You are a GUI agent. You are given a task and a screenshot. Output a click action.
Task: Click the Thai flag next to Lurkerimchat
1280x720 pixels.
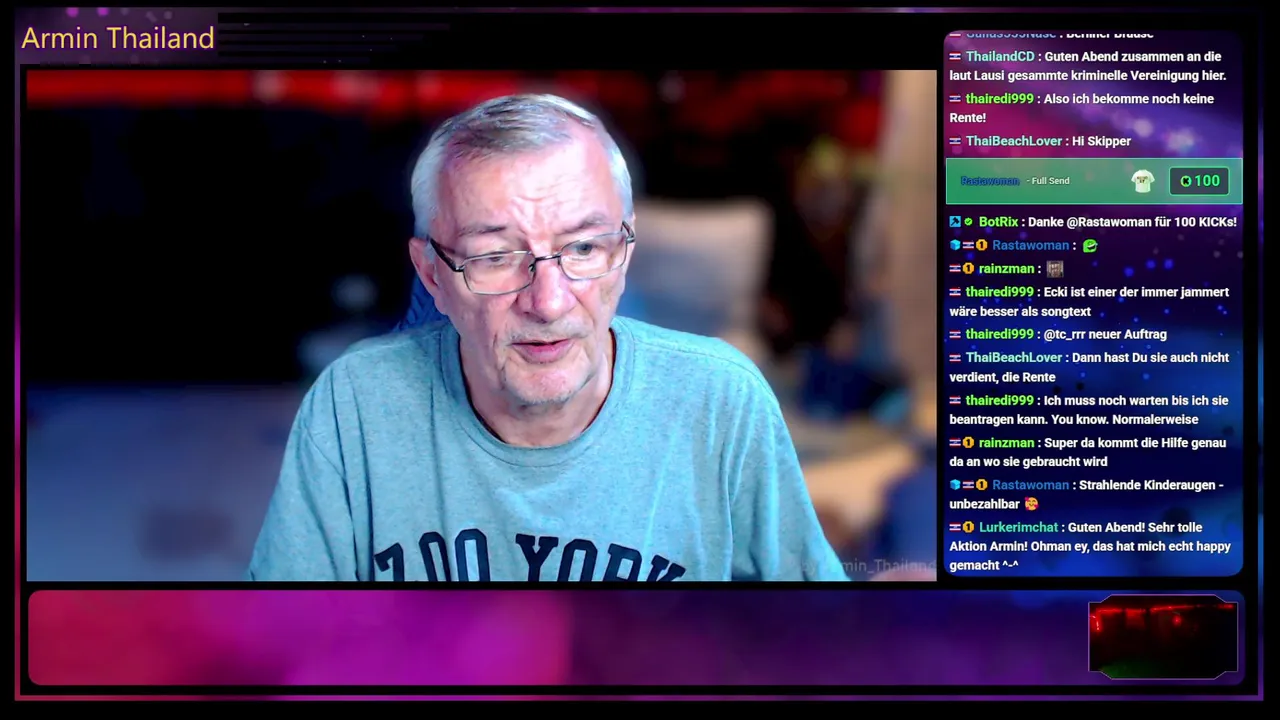coord(955,527)
